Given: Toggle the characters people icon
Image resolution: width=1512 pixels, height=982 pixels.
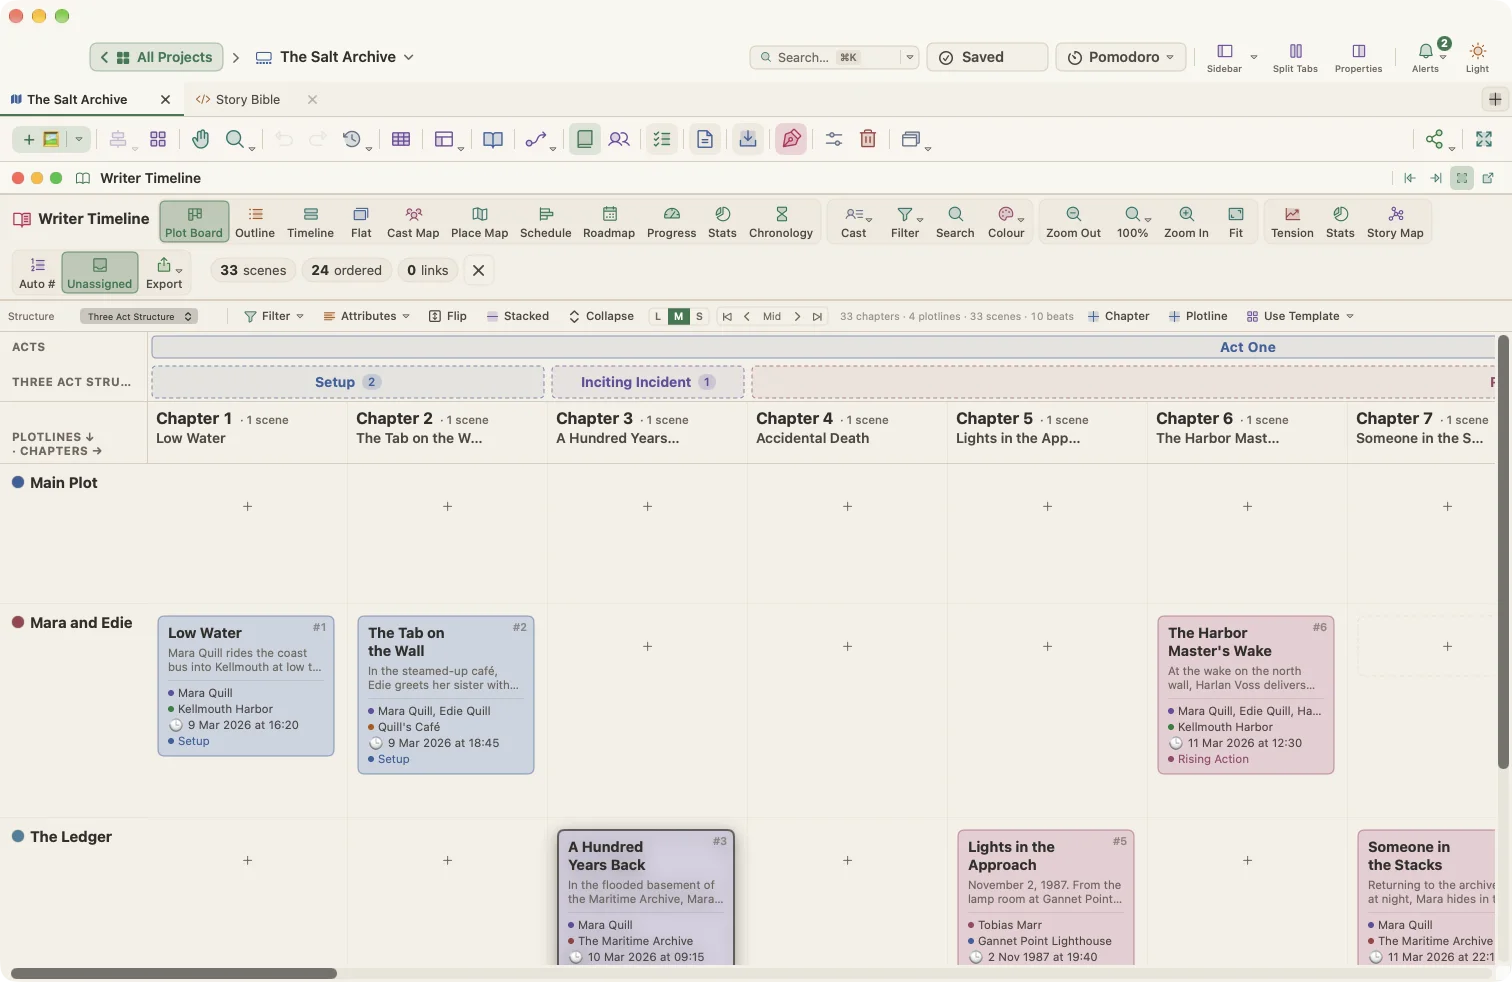Looking at the screenshot, I should point(619,139).
